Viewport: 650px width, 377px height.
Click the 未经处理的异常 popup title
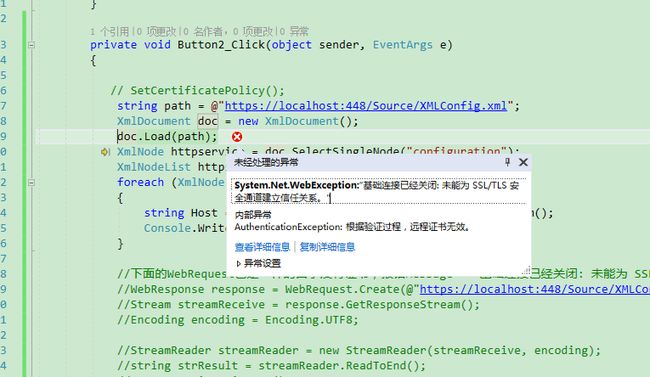tap(266, 162)
